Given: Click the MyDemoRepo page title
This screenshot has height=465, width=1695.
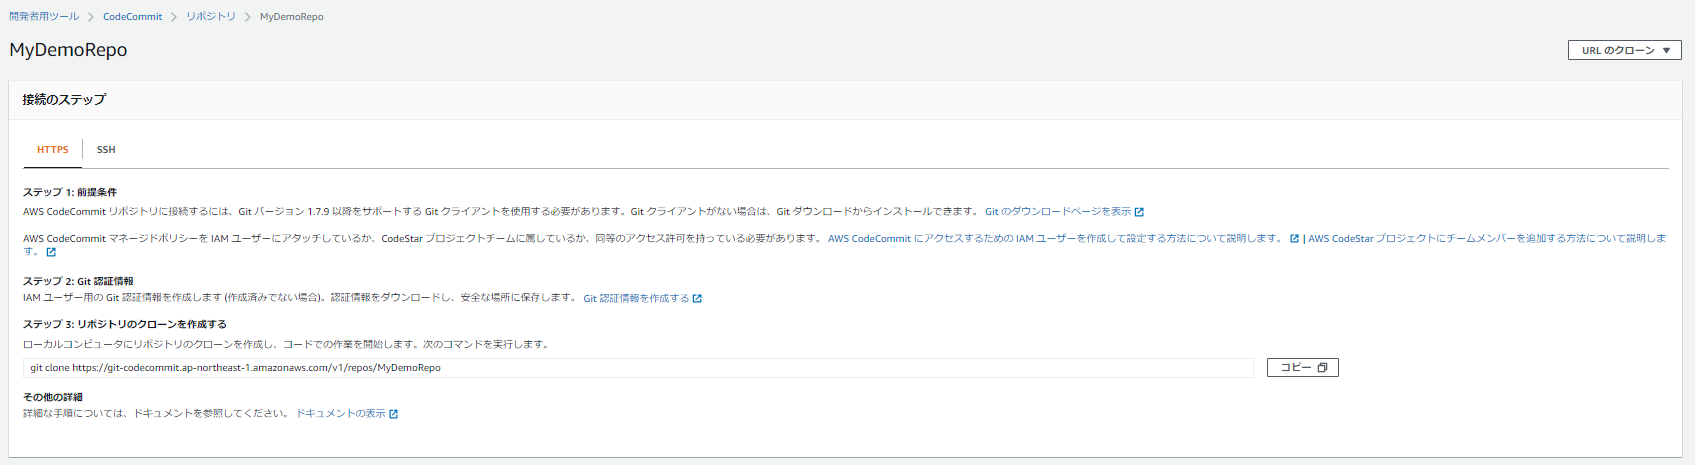Looking at the screenshot, I should [68, 50].
